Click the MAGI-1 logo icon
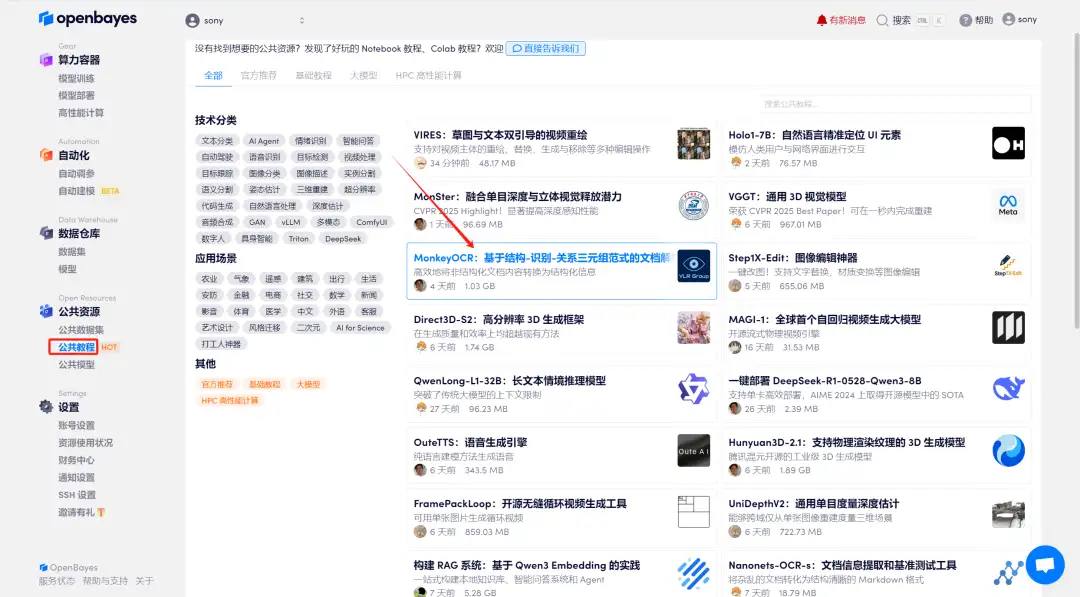 tap(1008, 327)
